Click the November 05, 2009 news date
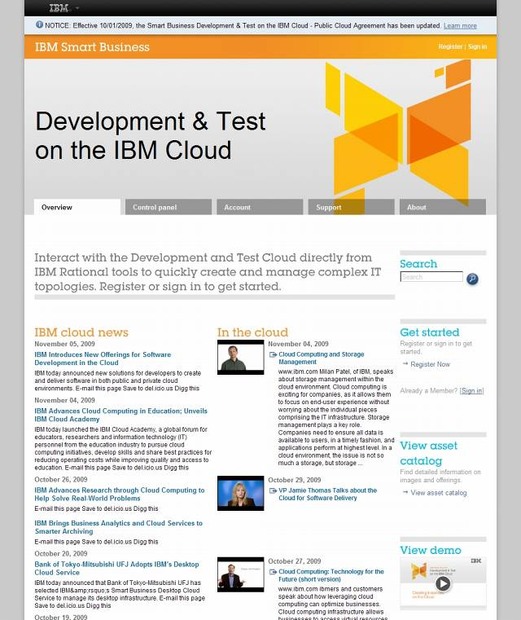This screenshot has width=521, height=620. pyautogui.click(x=64, y=344)
